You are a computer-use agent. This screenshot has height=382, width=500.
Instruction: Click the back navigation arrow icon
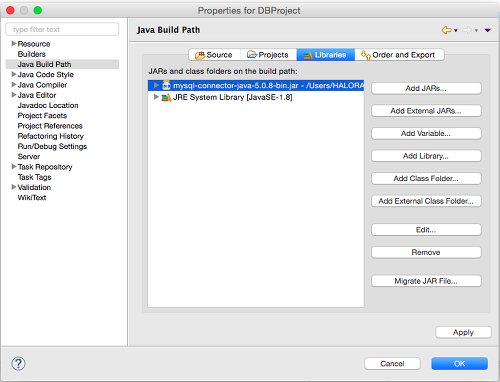click(446, 30)
